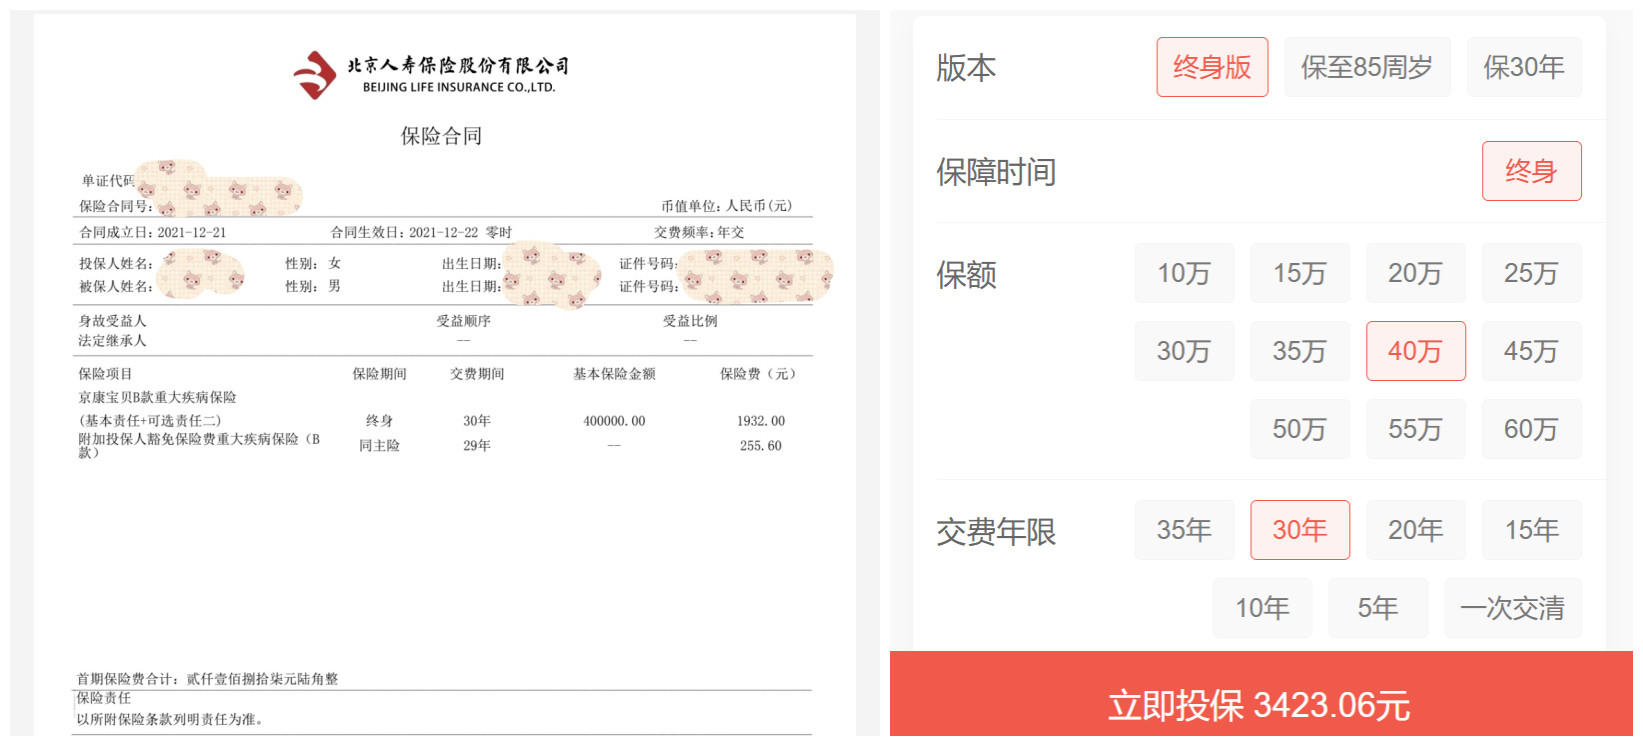Click the 保障时间 section label
1643x746 pixels.
[x=996, y=172]
